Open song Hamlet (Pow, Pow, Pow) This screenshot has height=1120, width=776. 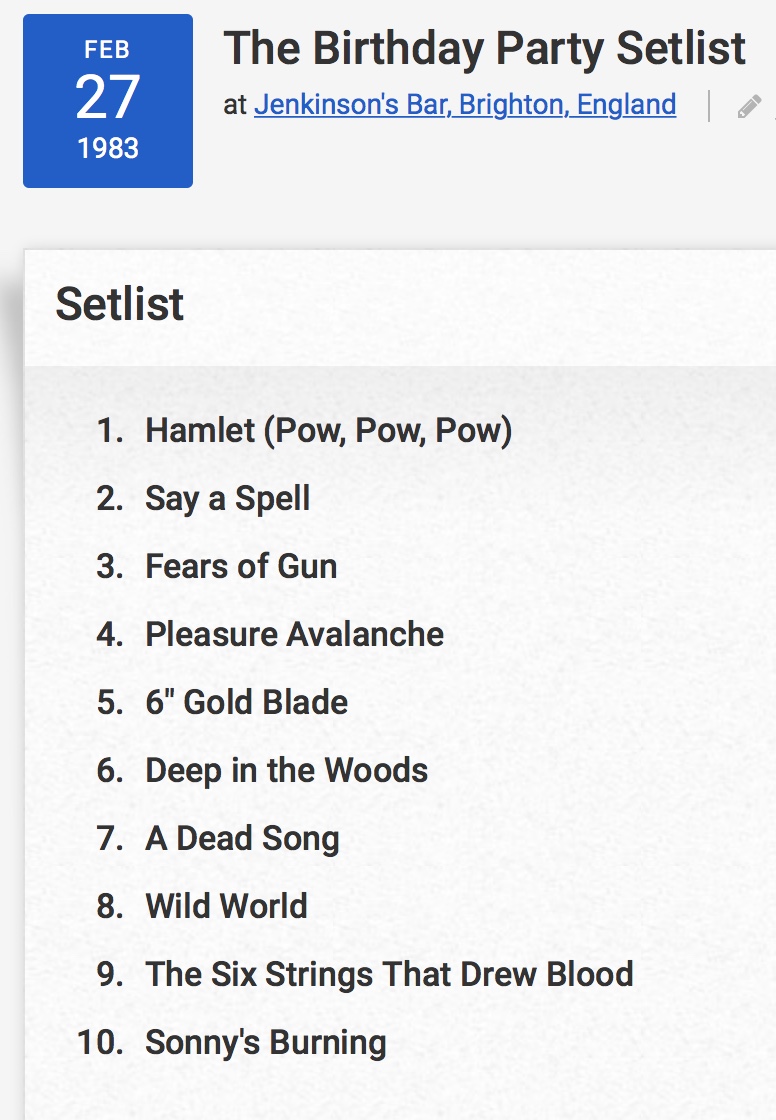pyautogui.click(x=329, y=431)
